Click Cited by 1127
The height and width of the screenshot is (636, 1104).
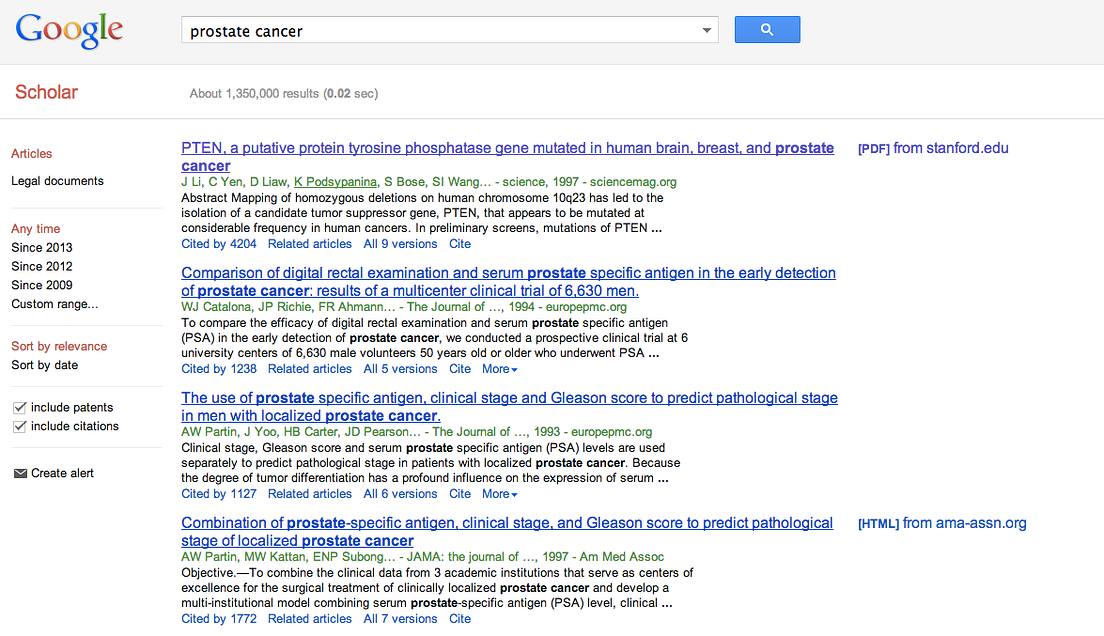point(219,494)
